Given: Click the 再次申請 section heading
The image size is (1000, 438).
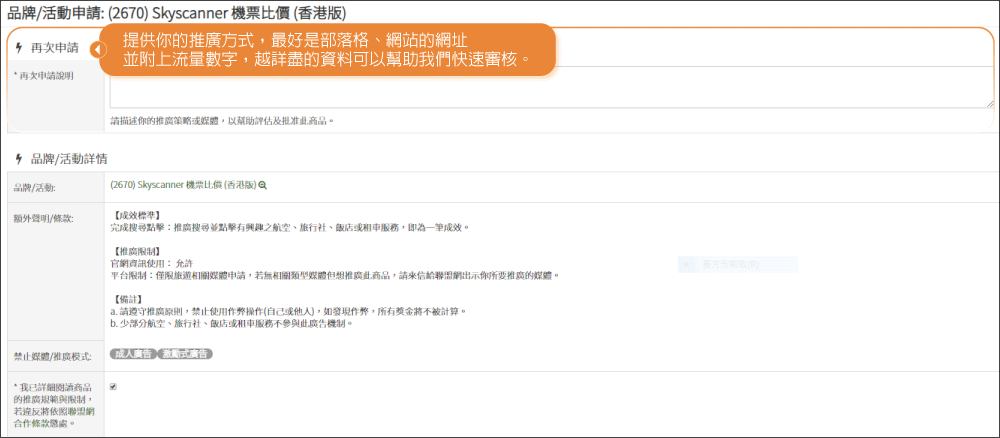Looking at the screenshot, I should coord(55,48).
